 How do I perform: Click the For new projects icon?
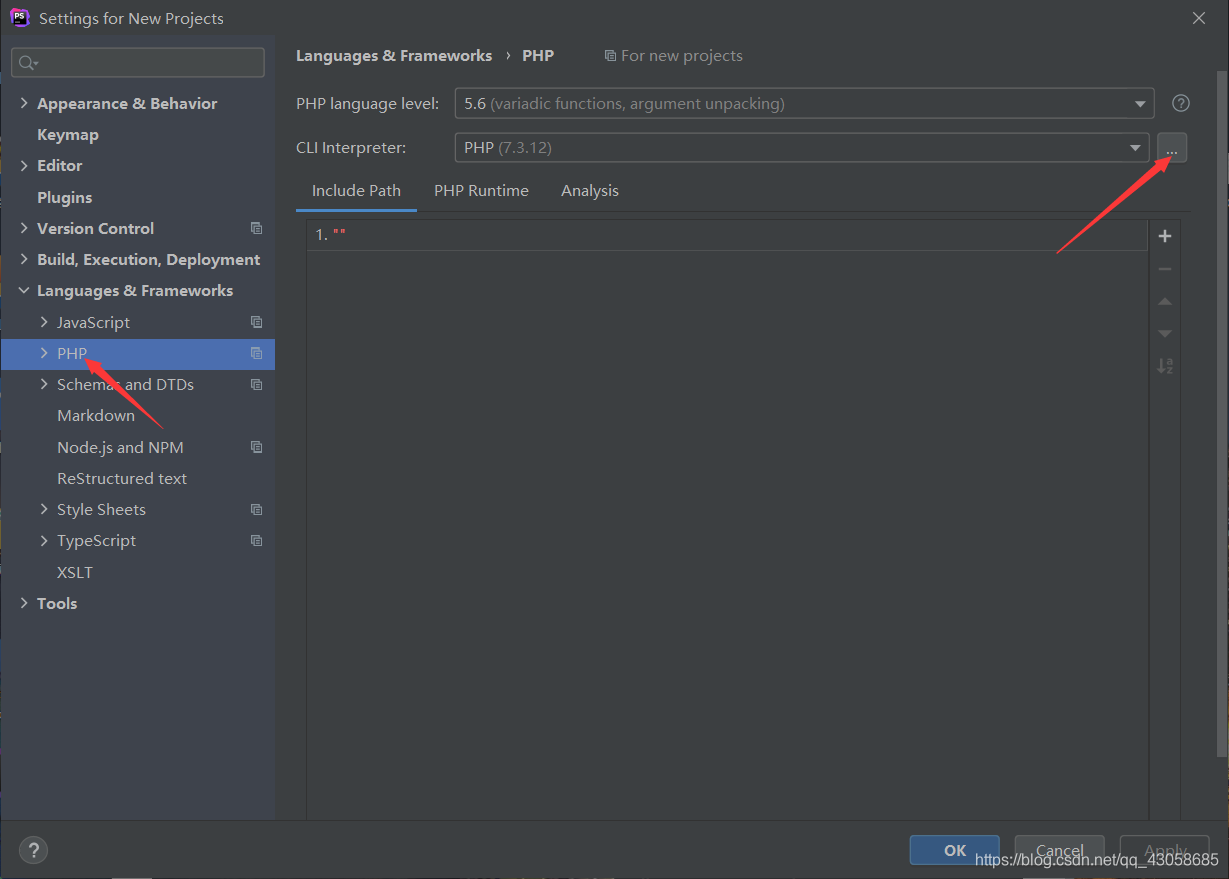pyautogui.click(x=610, y=56)
